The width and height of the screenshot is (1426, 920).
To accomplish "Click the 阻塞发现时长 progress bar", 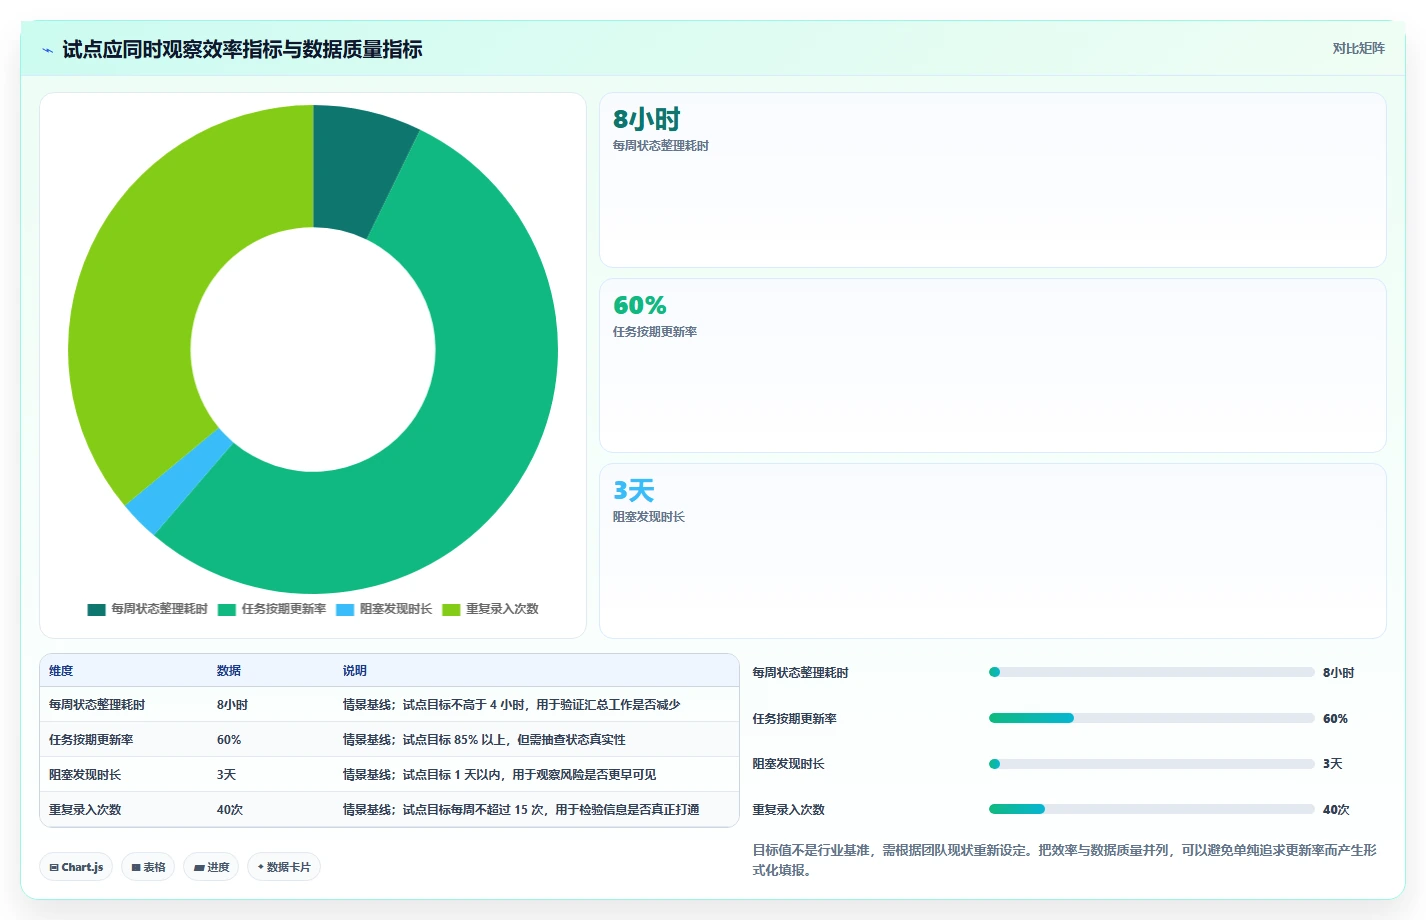I will [1151, 764].
